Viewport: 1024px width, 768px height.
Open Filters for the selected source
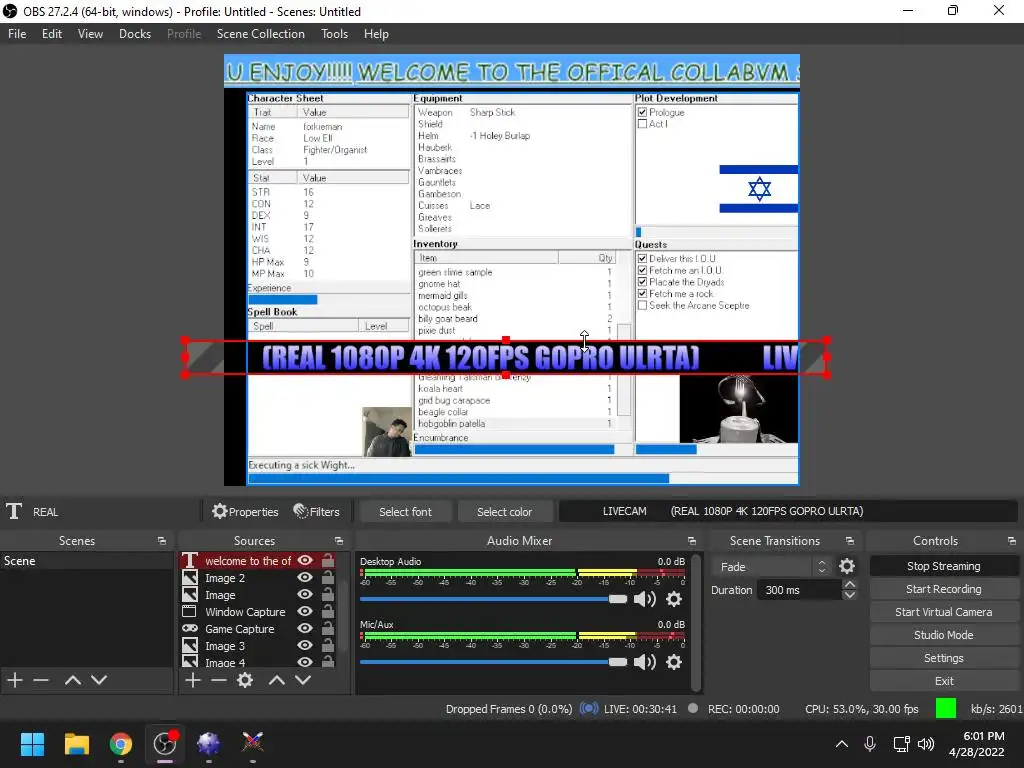[x=317, y=511]
